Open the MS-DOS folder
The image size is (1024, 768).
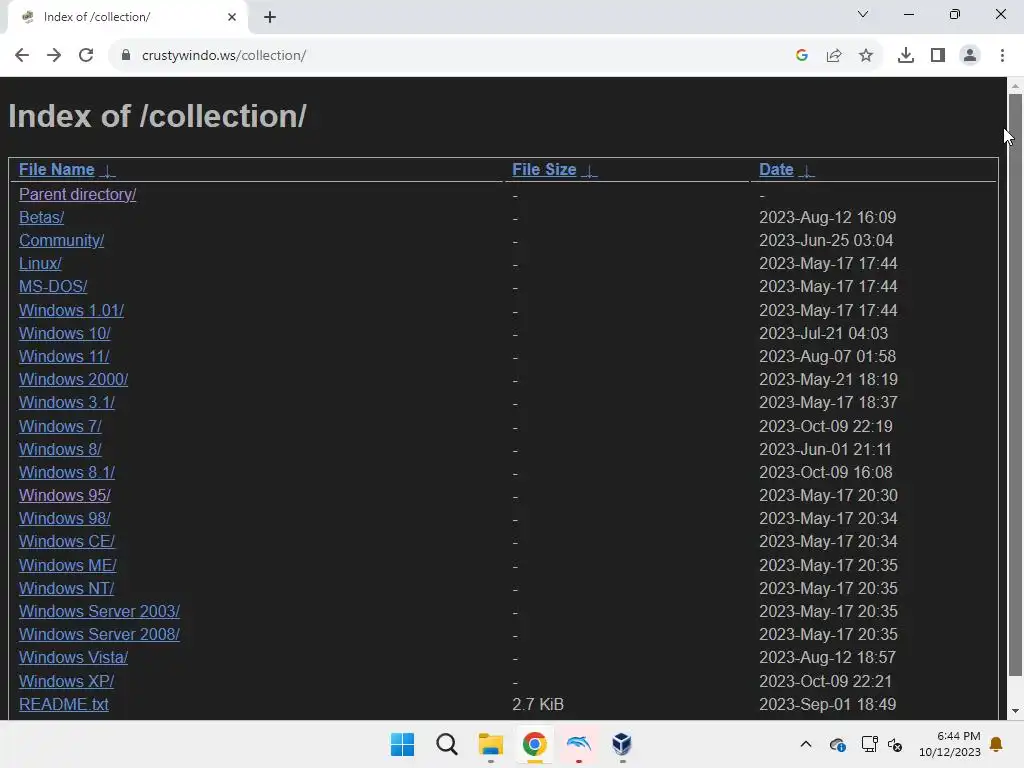[53, 287]
